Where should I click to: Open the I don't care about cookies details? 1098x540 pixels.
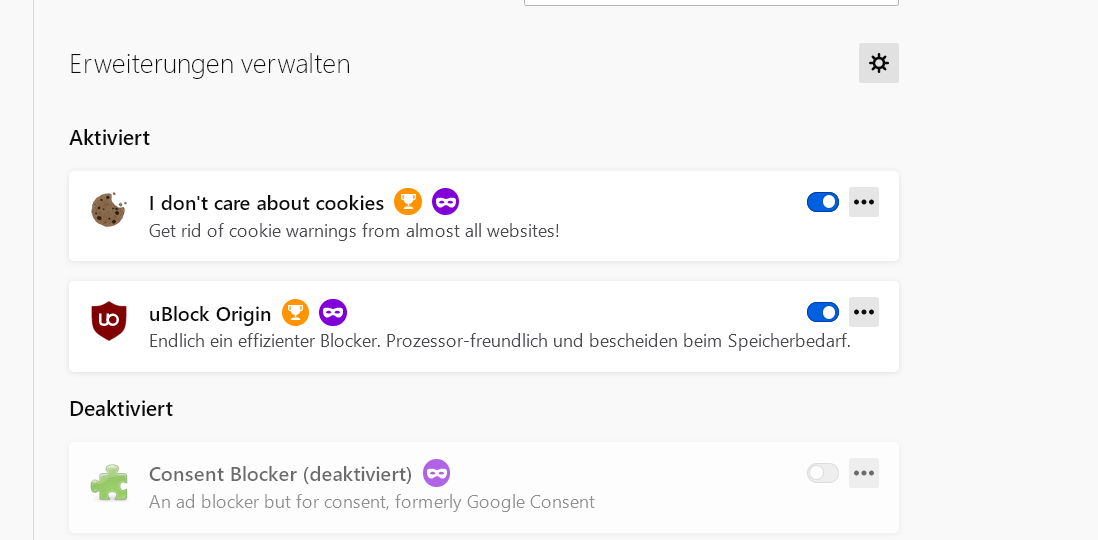tap(266, 203)
